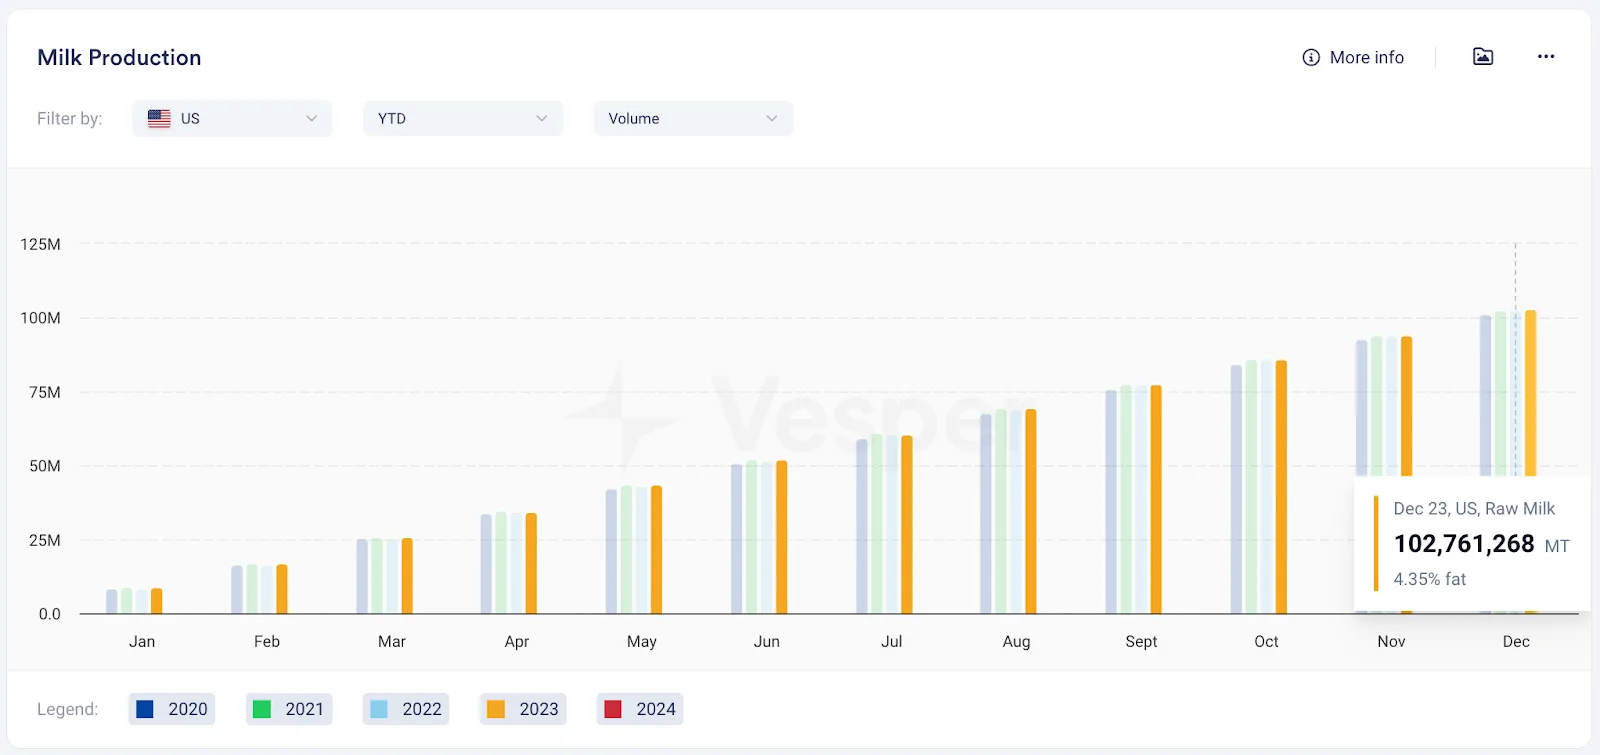Image resolution: width=1600 pixels, height=755 pixels.
Task: Click the orange 2023 bar for Jun
Action: pos(782,537)
